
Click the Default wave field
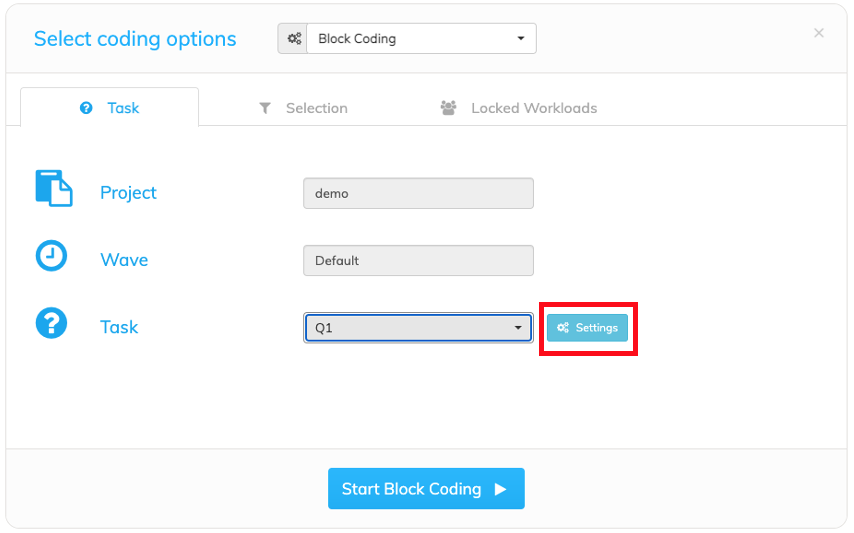[418, 260]
